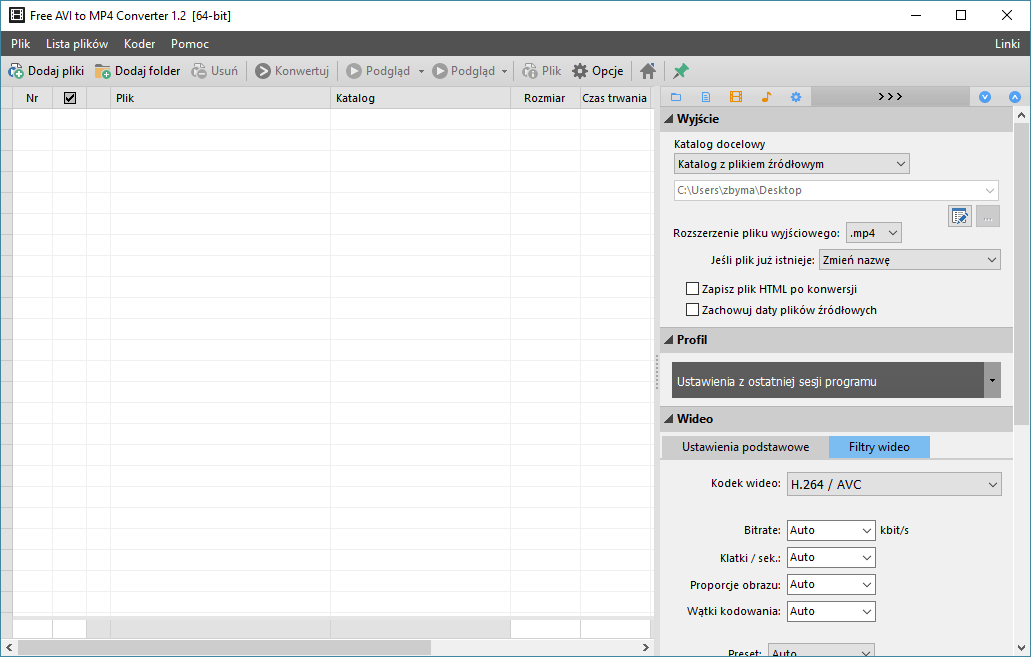
Task: Open the .mp4 output extension dropdown
Action: (x=873, y=233)
